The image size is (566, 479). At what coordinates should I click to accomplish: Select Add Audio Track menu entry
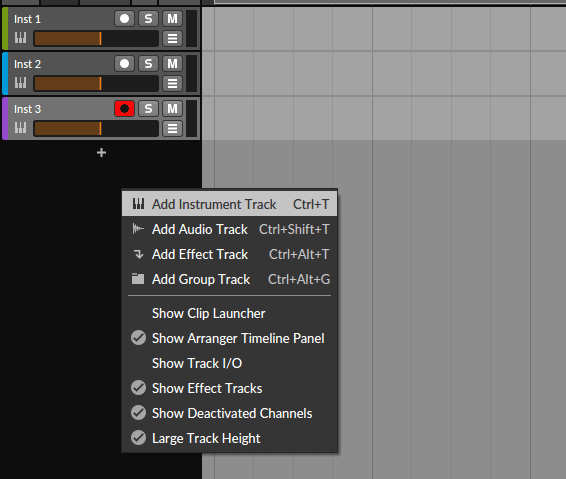tap(230, 229)
